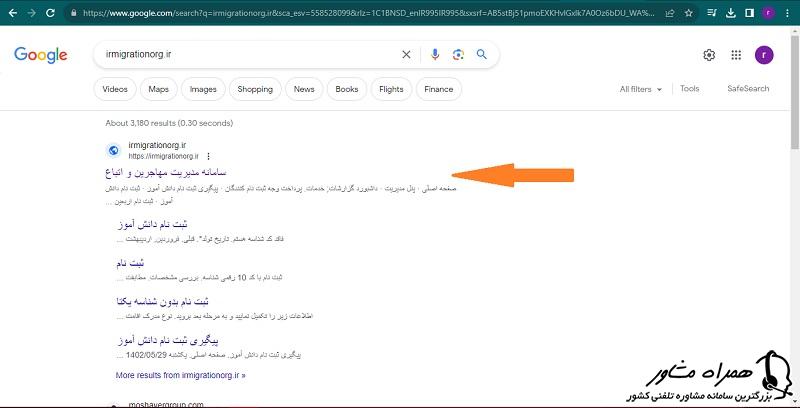This screenshot has height=408, width=800.
Task: Switch to the Images filter
Action: pyautogui.click(x=203, y=89)
